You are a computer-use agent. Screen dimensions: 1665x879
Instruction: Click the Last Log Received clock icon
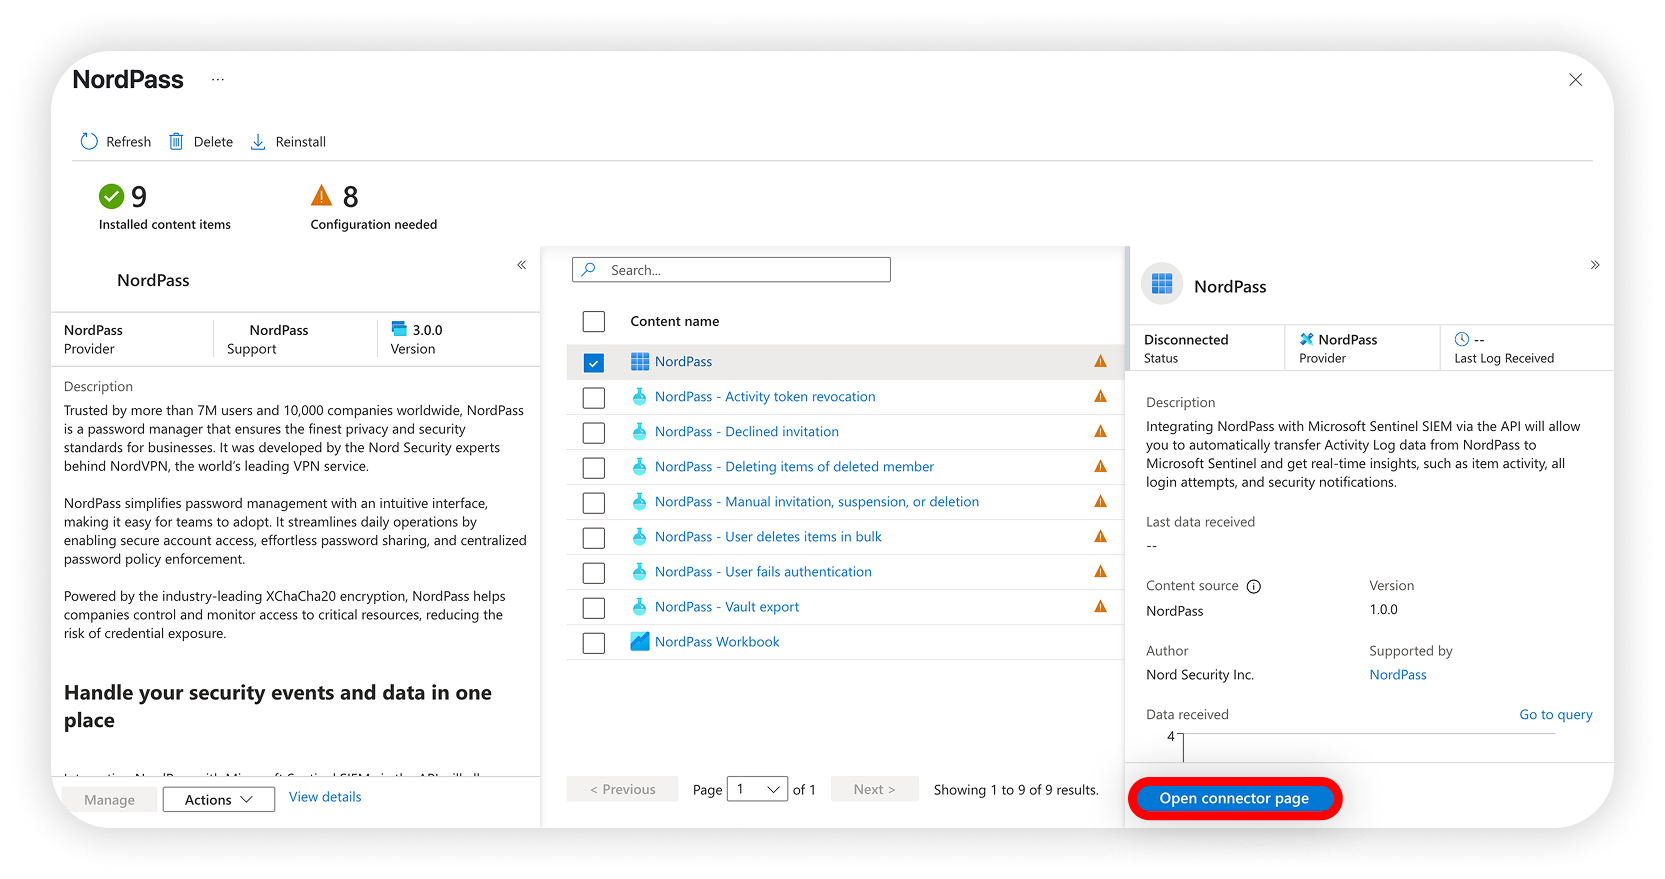point(1462,340)
